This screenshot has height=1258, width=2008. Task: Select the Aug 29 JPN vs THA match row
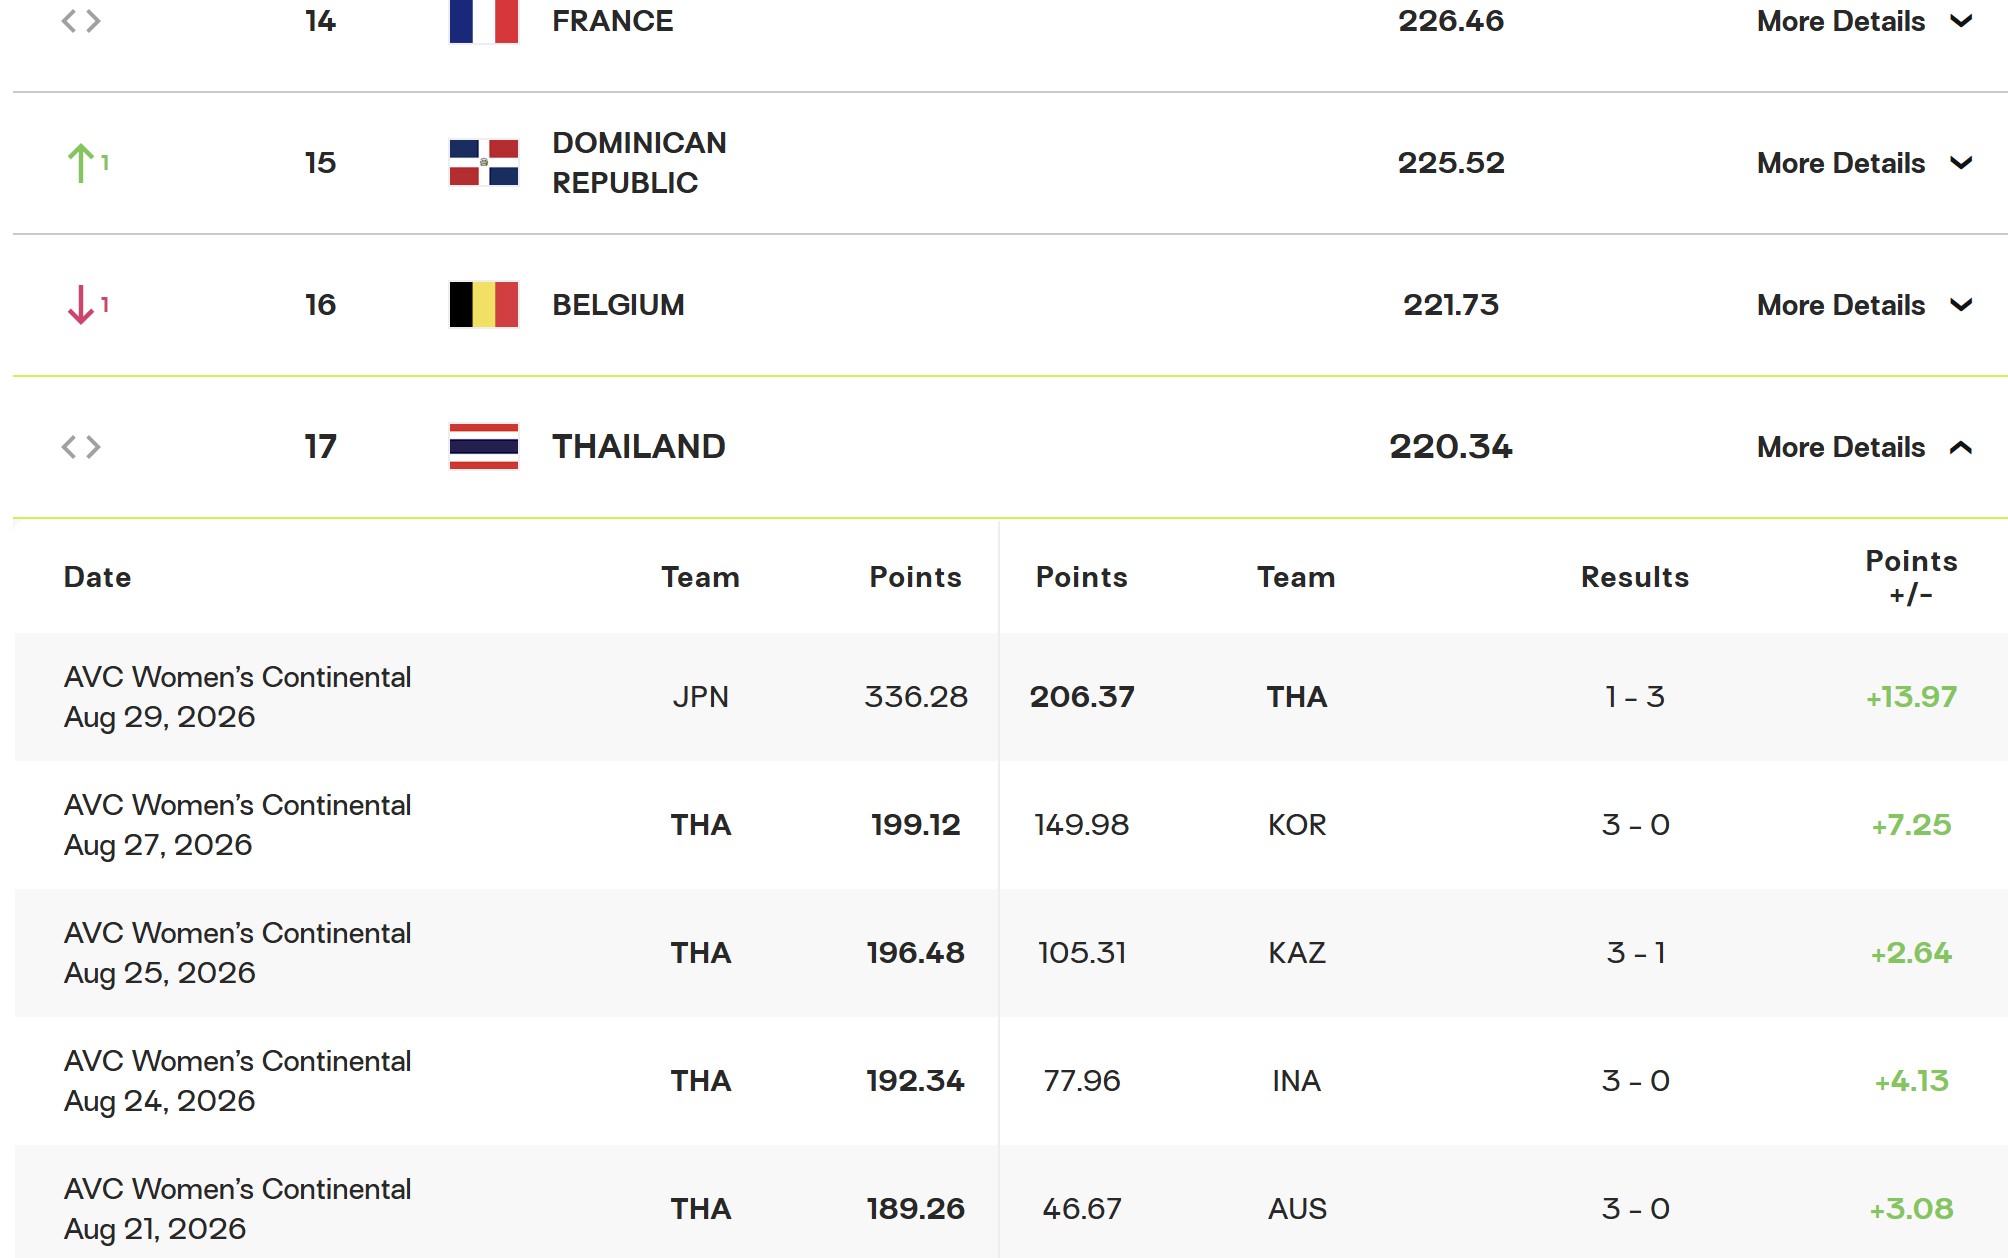click(x=1011, y=697)
